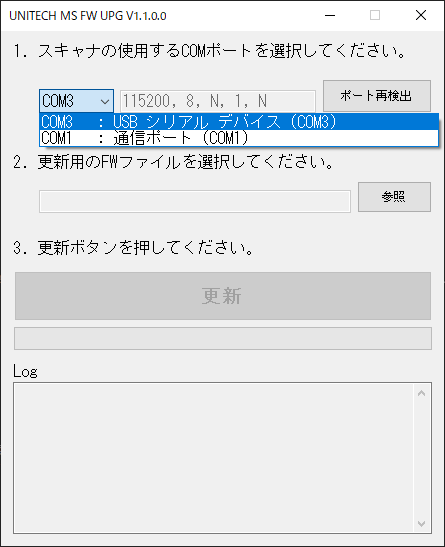The height and width of the screenshot is (547, 445).
Task: Click the Log scrollbar track
Action: click(x=422, y=458)
